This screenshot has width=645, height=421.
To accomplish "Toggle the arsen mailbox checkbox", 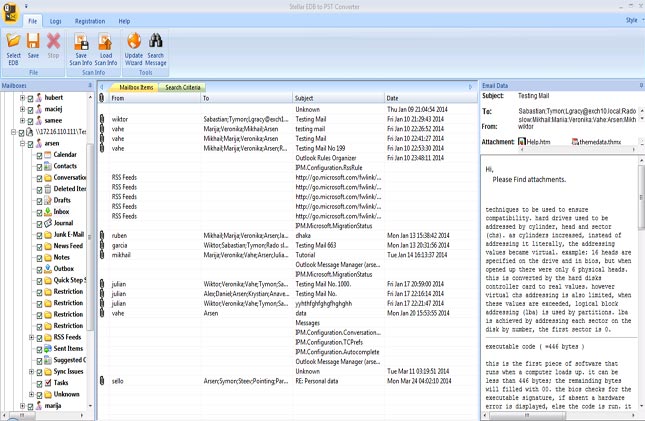I will (x=30, y=144).
